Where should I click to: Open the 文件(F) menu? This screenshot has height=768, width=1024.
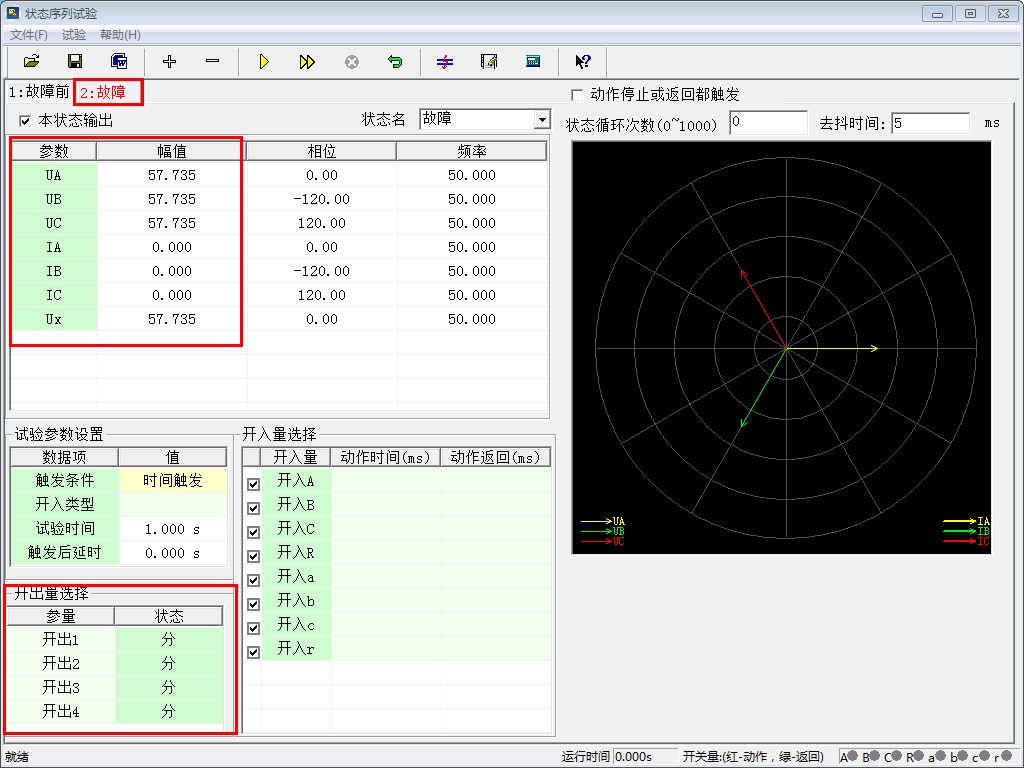[29, 35]
